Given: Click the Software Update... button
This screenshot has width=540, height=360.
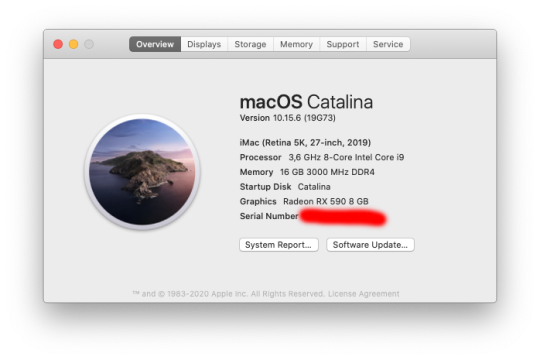Looking at the screenshot, I should [370, 245].
